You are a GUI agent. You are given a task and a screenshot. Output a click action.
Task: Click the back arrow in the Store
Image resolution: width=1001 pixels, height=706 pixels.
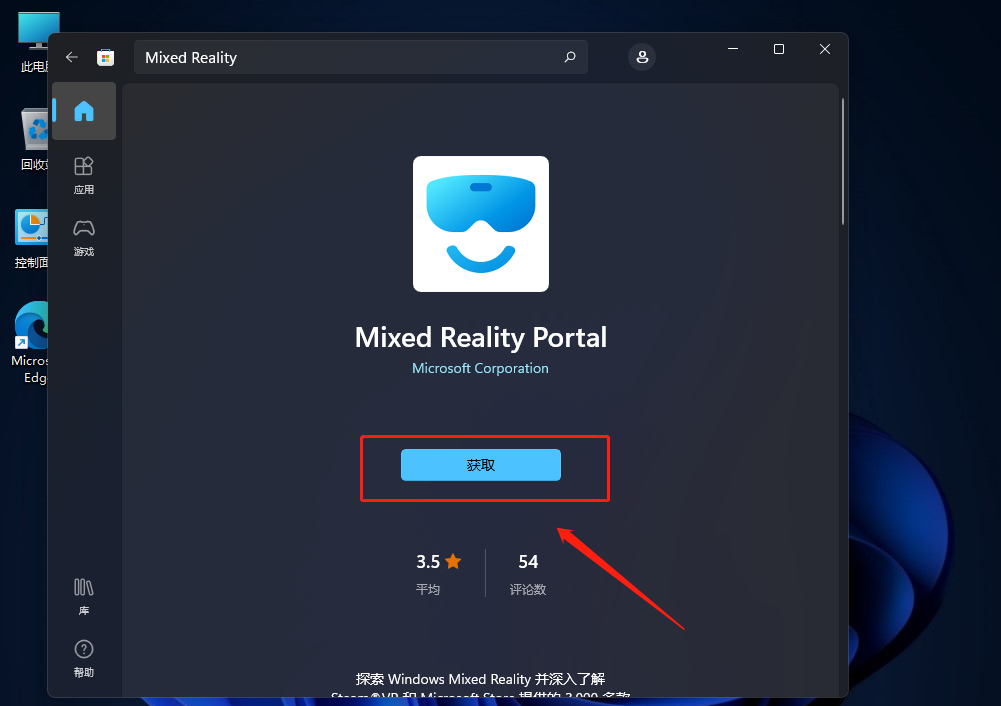point(72,58)
